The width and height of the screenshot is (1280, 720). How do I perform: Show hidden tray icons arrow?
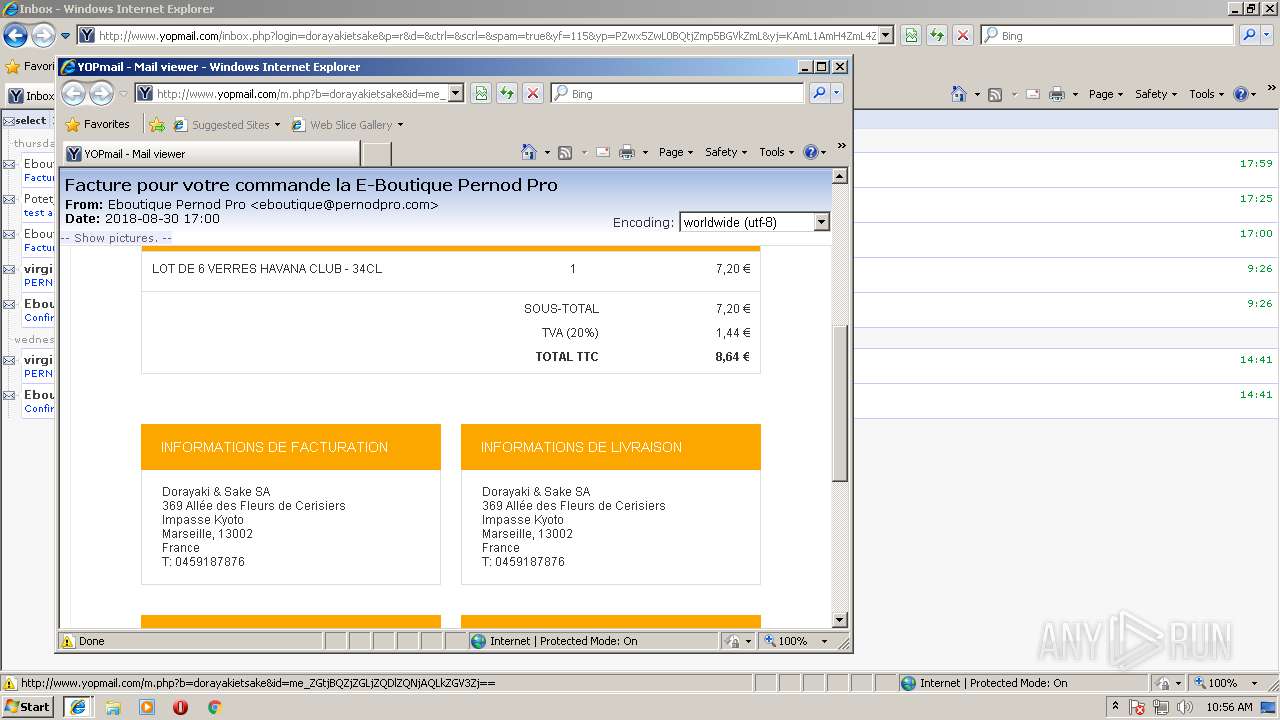pyautogui.click(x=1115, y=707)
